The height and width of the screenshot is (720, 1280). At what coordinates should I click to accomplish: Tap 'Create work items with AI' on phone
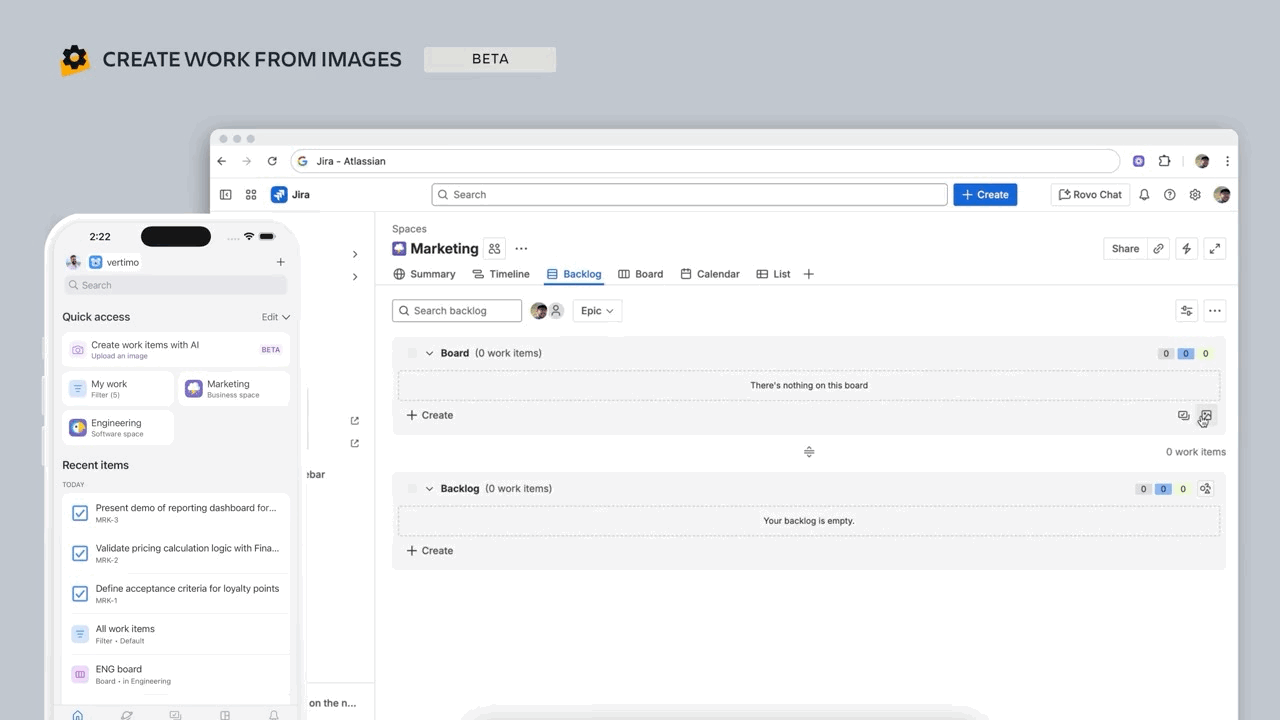point(176,350)
